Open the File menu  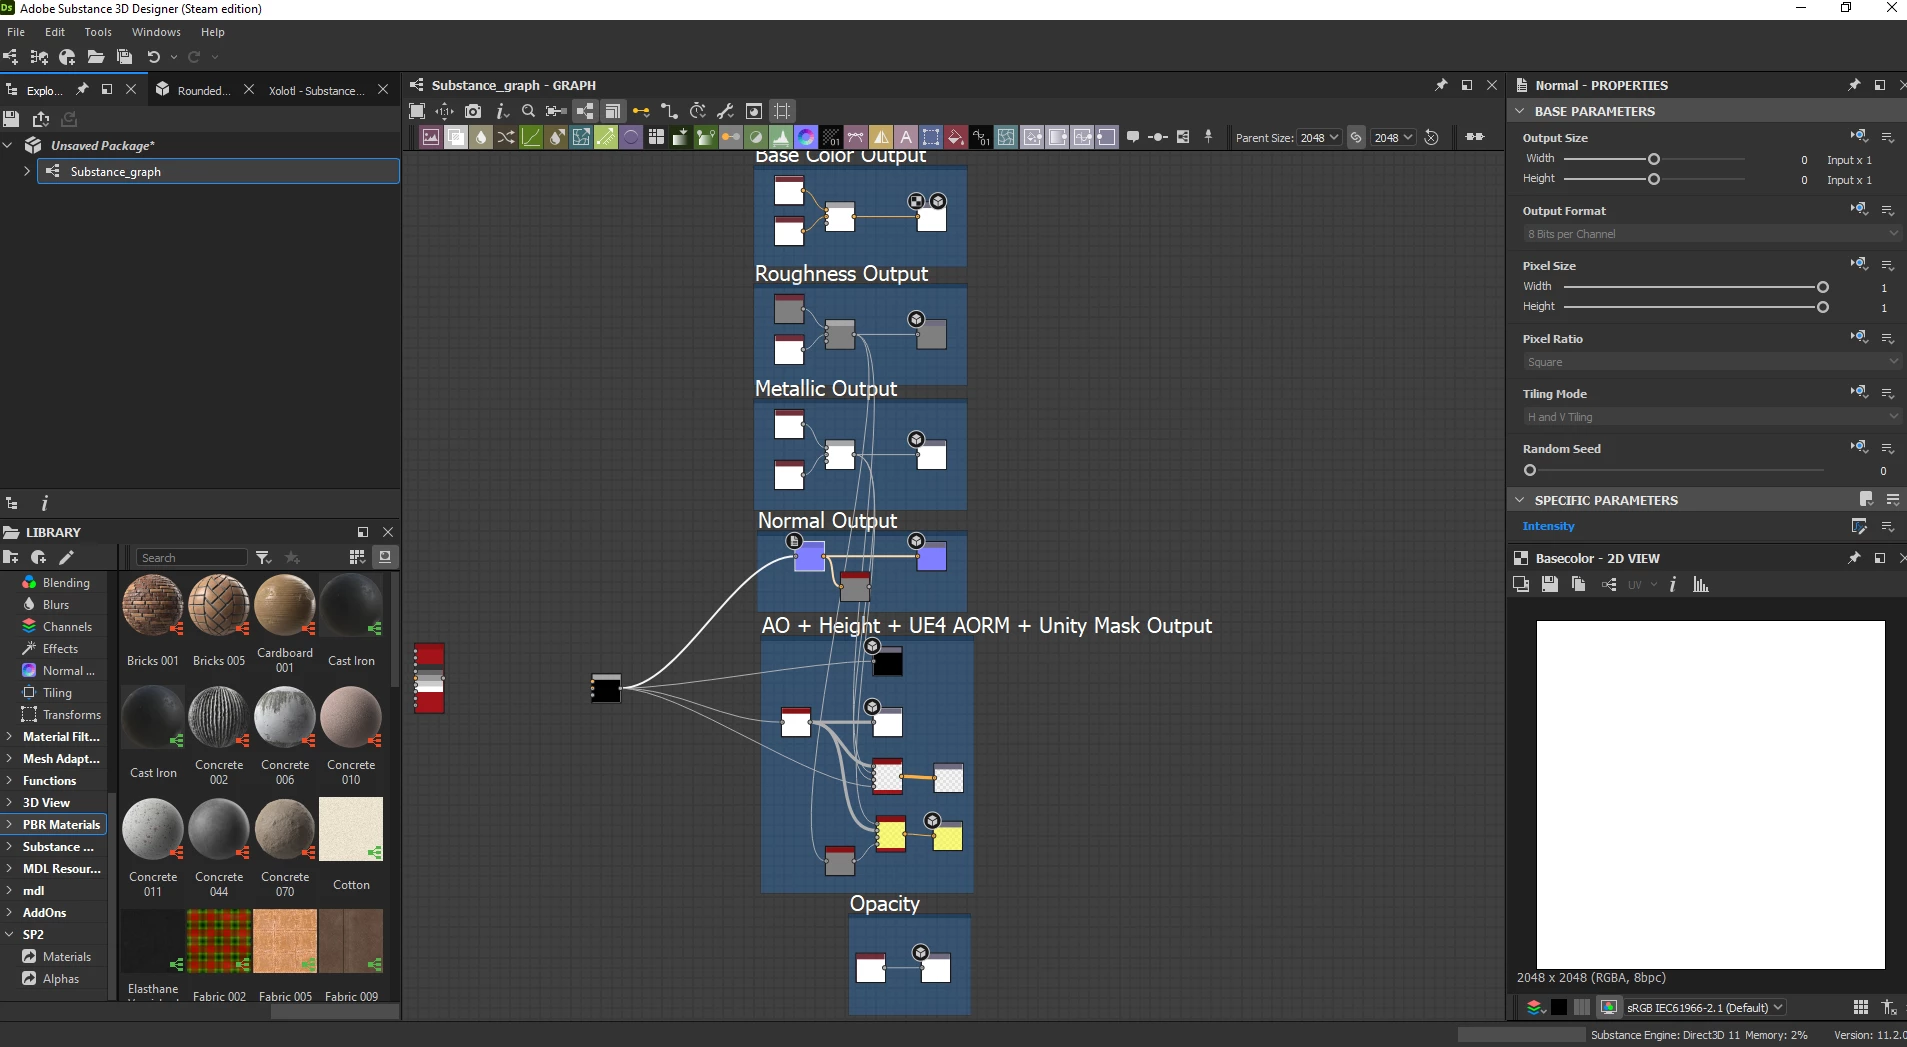click(16, 32)
